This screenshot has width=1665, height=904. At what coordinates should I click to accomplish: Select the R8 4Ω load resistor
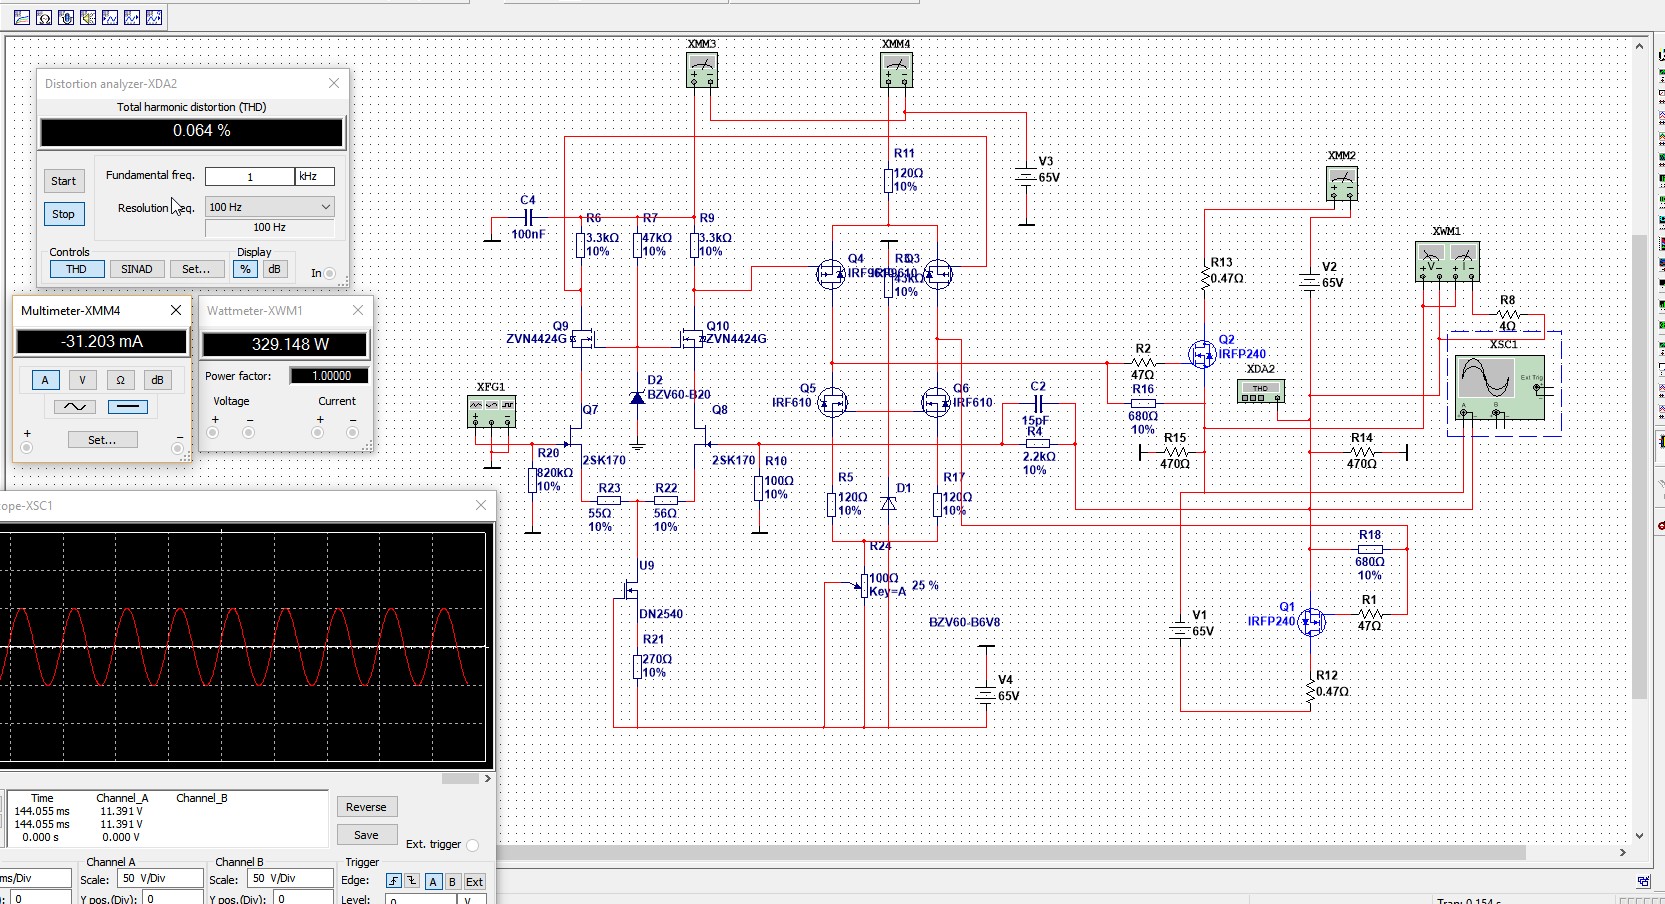pos(1508,315)
